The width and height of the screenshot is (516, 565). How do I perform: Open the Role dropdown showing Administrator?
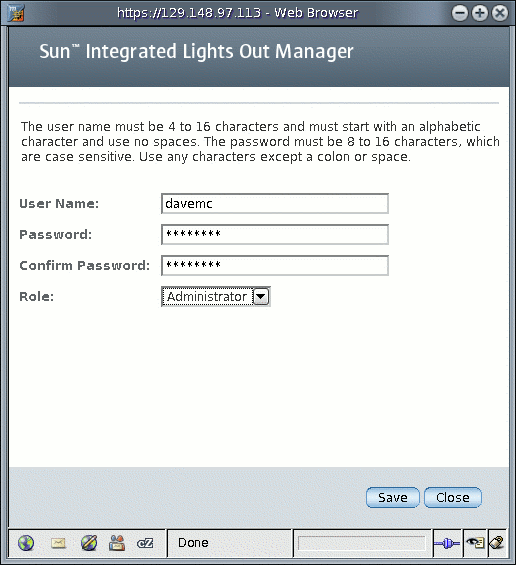click(216, 297)
